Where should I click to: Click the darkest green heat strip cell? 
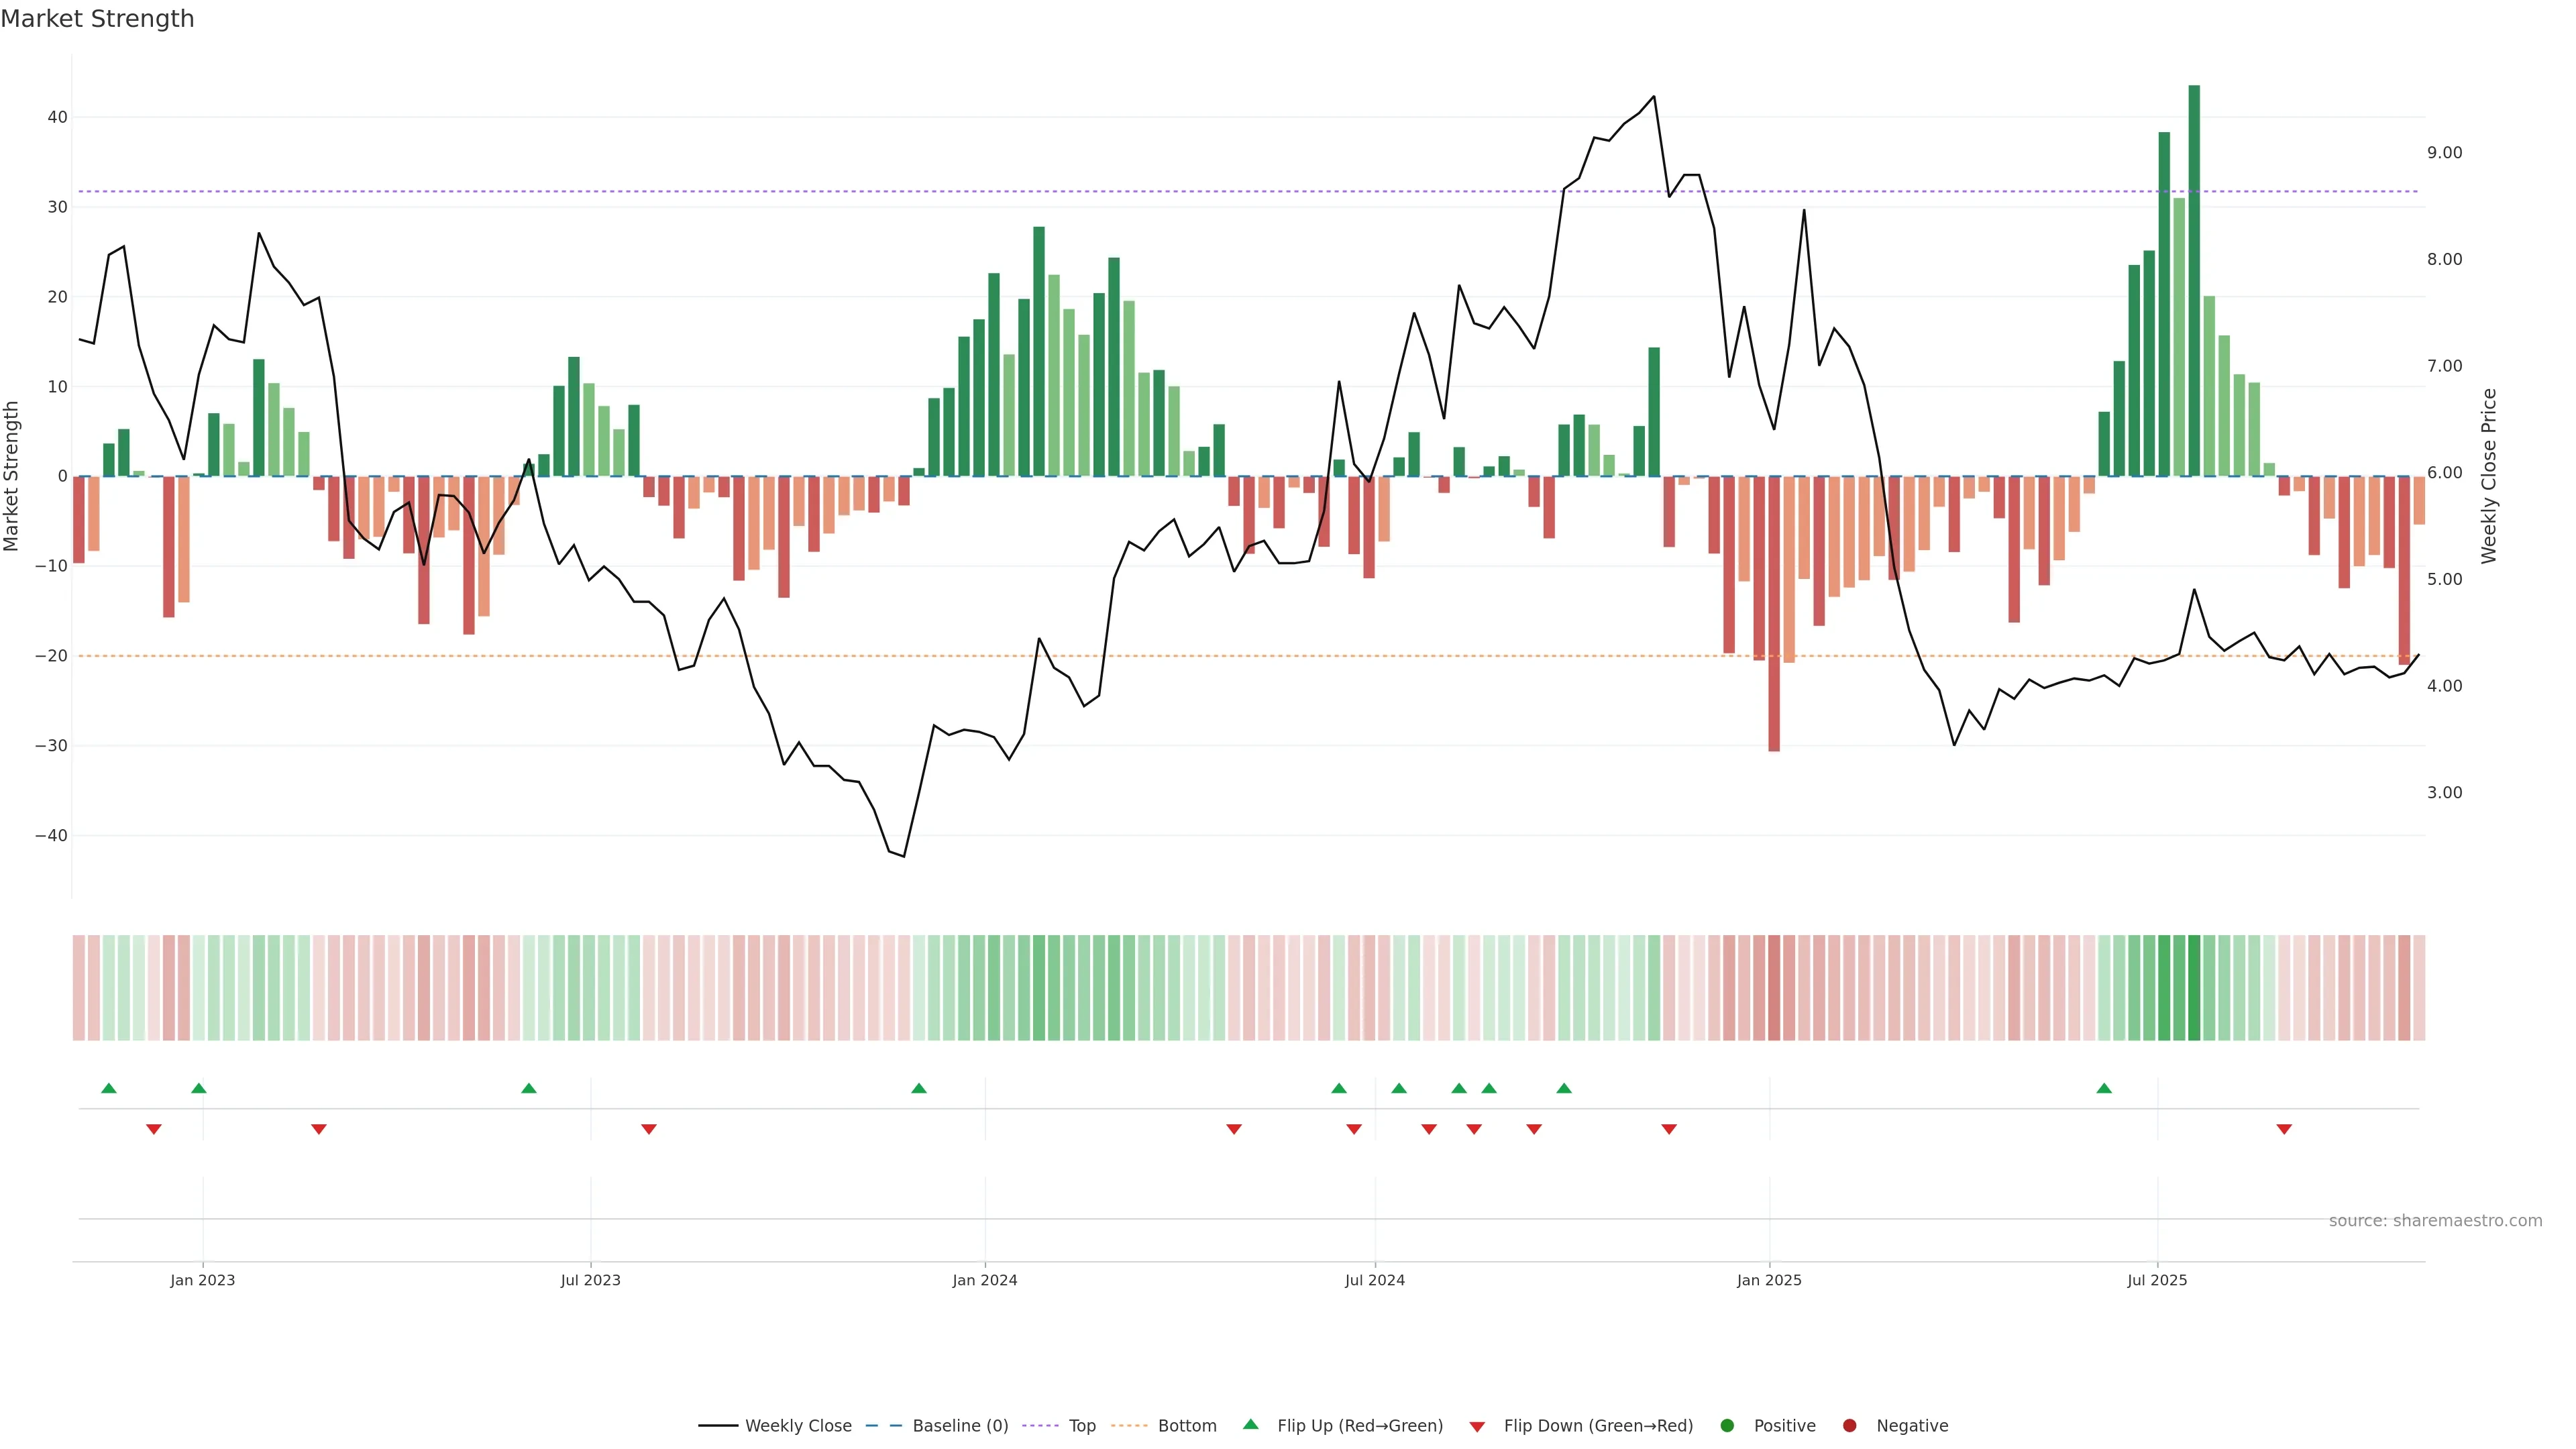click(x=2194, y=988)
